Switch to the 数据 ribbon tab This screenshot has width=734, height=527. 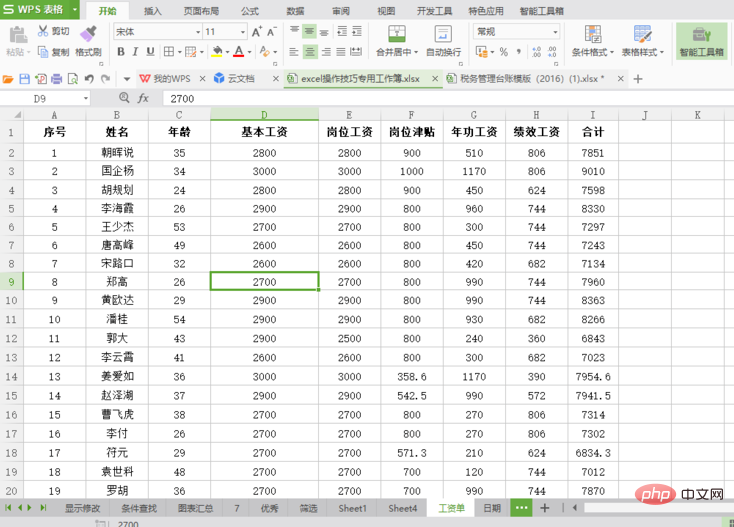click(295, 11)
